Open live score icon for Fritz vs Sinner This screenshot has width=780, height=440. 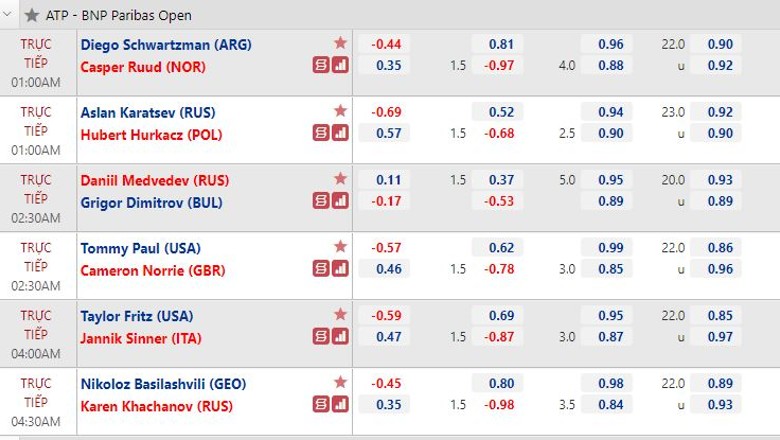[x=321, y=337]
